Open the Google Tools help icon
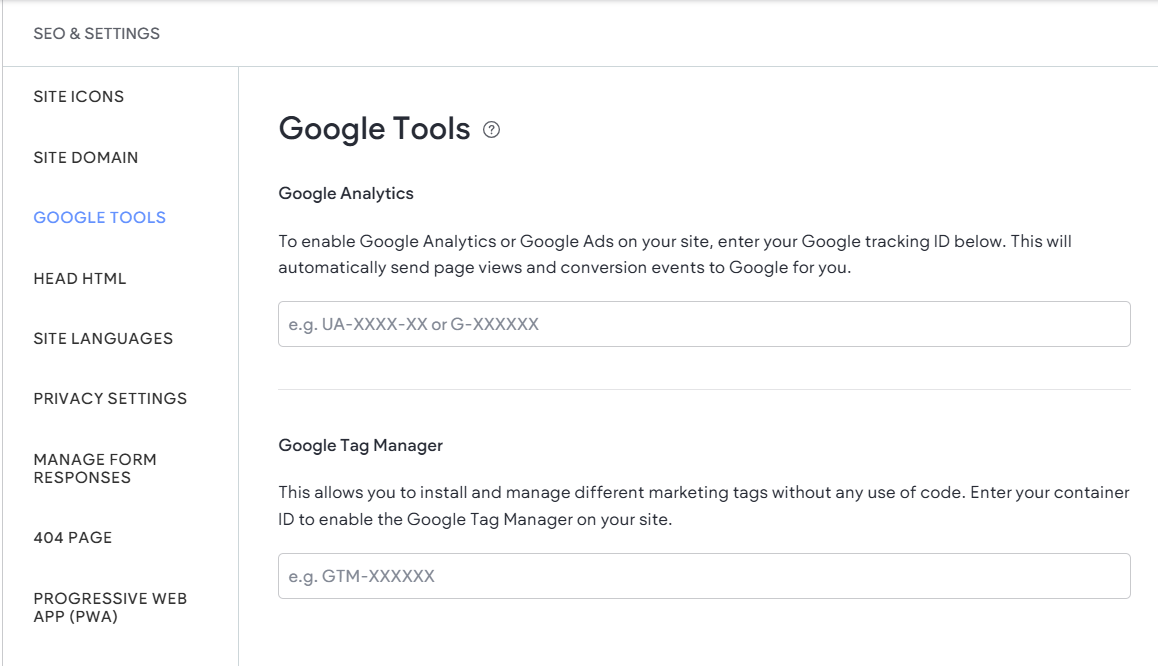Image resolution: width=1158 pixels, height=666 pixels. coord(491,130)
